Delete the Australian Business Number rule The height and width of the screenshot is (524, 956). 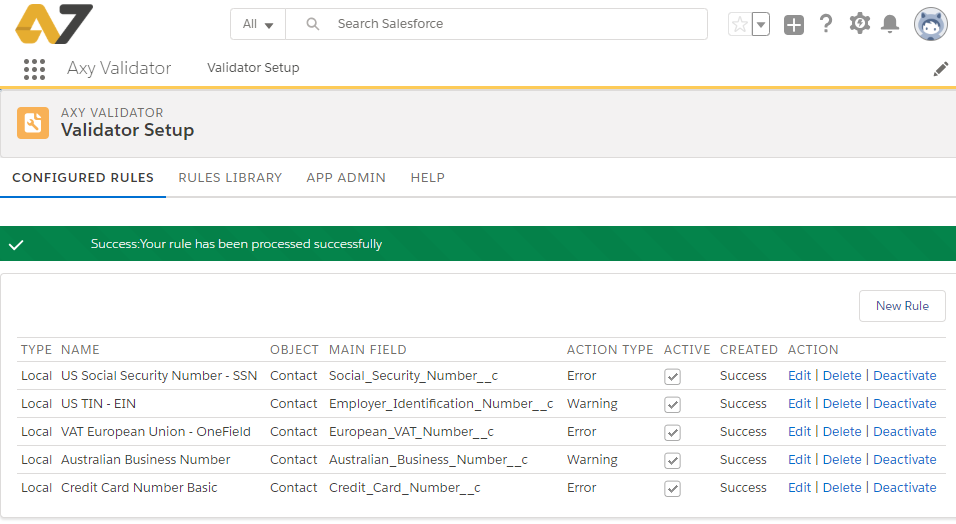click(x=842, y=460)
